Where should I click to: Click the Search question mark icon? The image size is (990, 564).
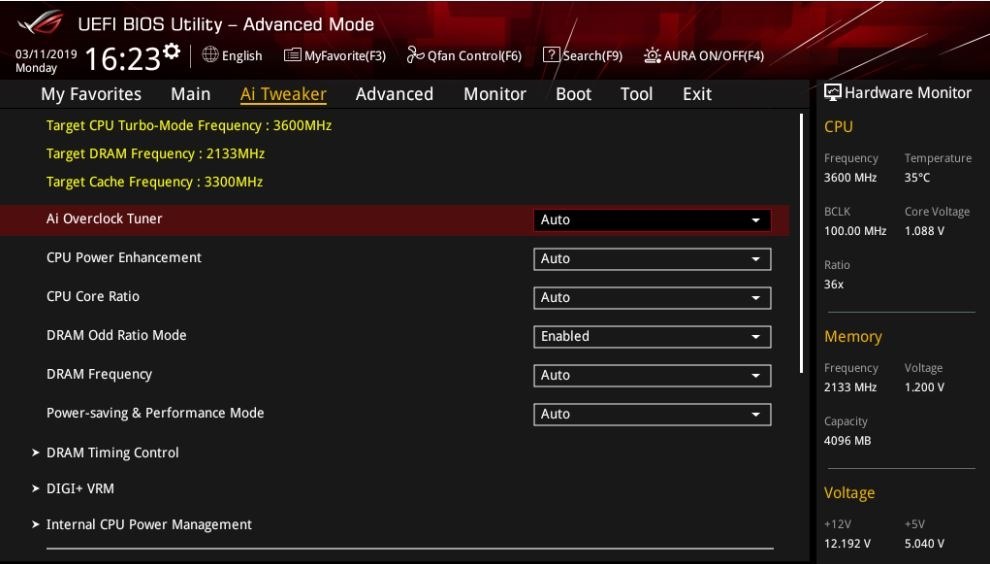(x=551, y=55)
